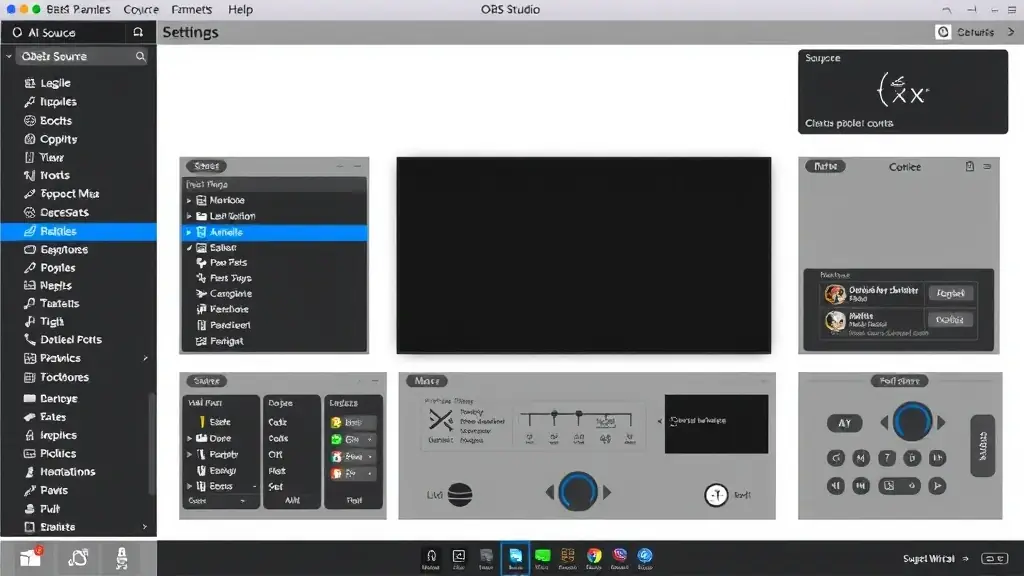The width and height of the screenshot is (1024, 576).
Task: Click the display icon beside Sugel Wiftal
Action: pyautogui.click(x=995, y=558)
